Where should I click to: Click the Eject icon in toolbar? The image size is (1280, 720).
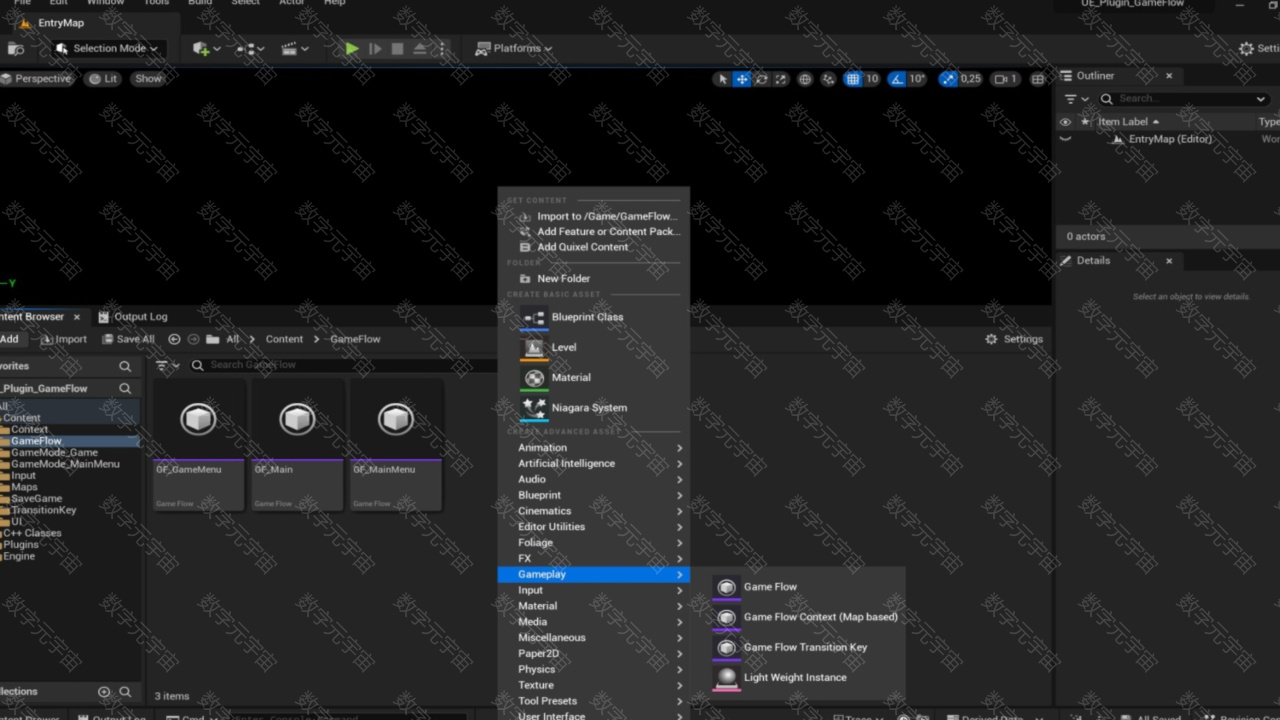pyautogui.click(x=420, y=48)
